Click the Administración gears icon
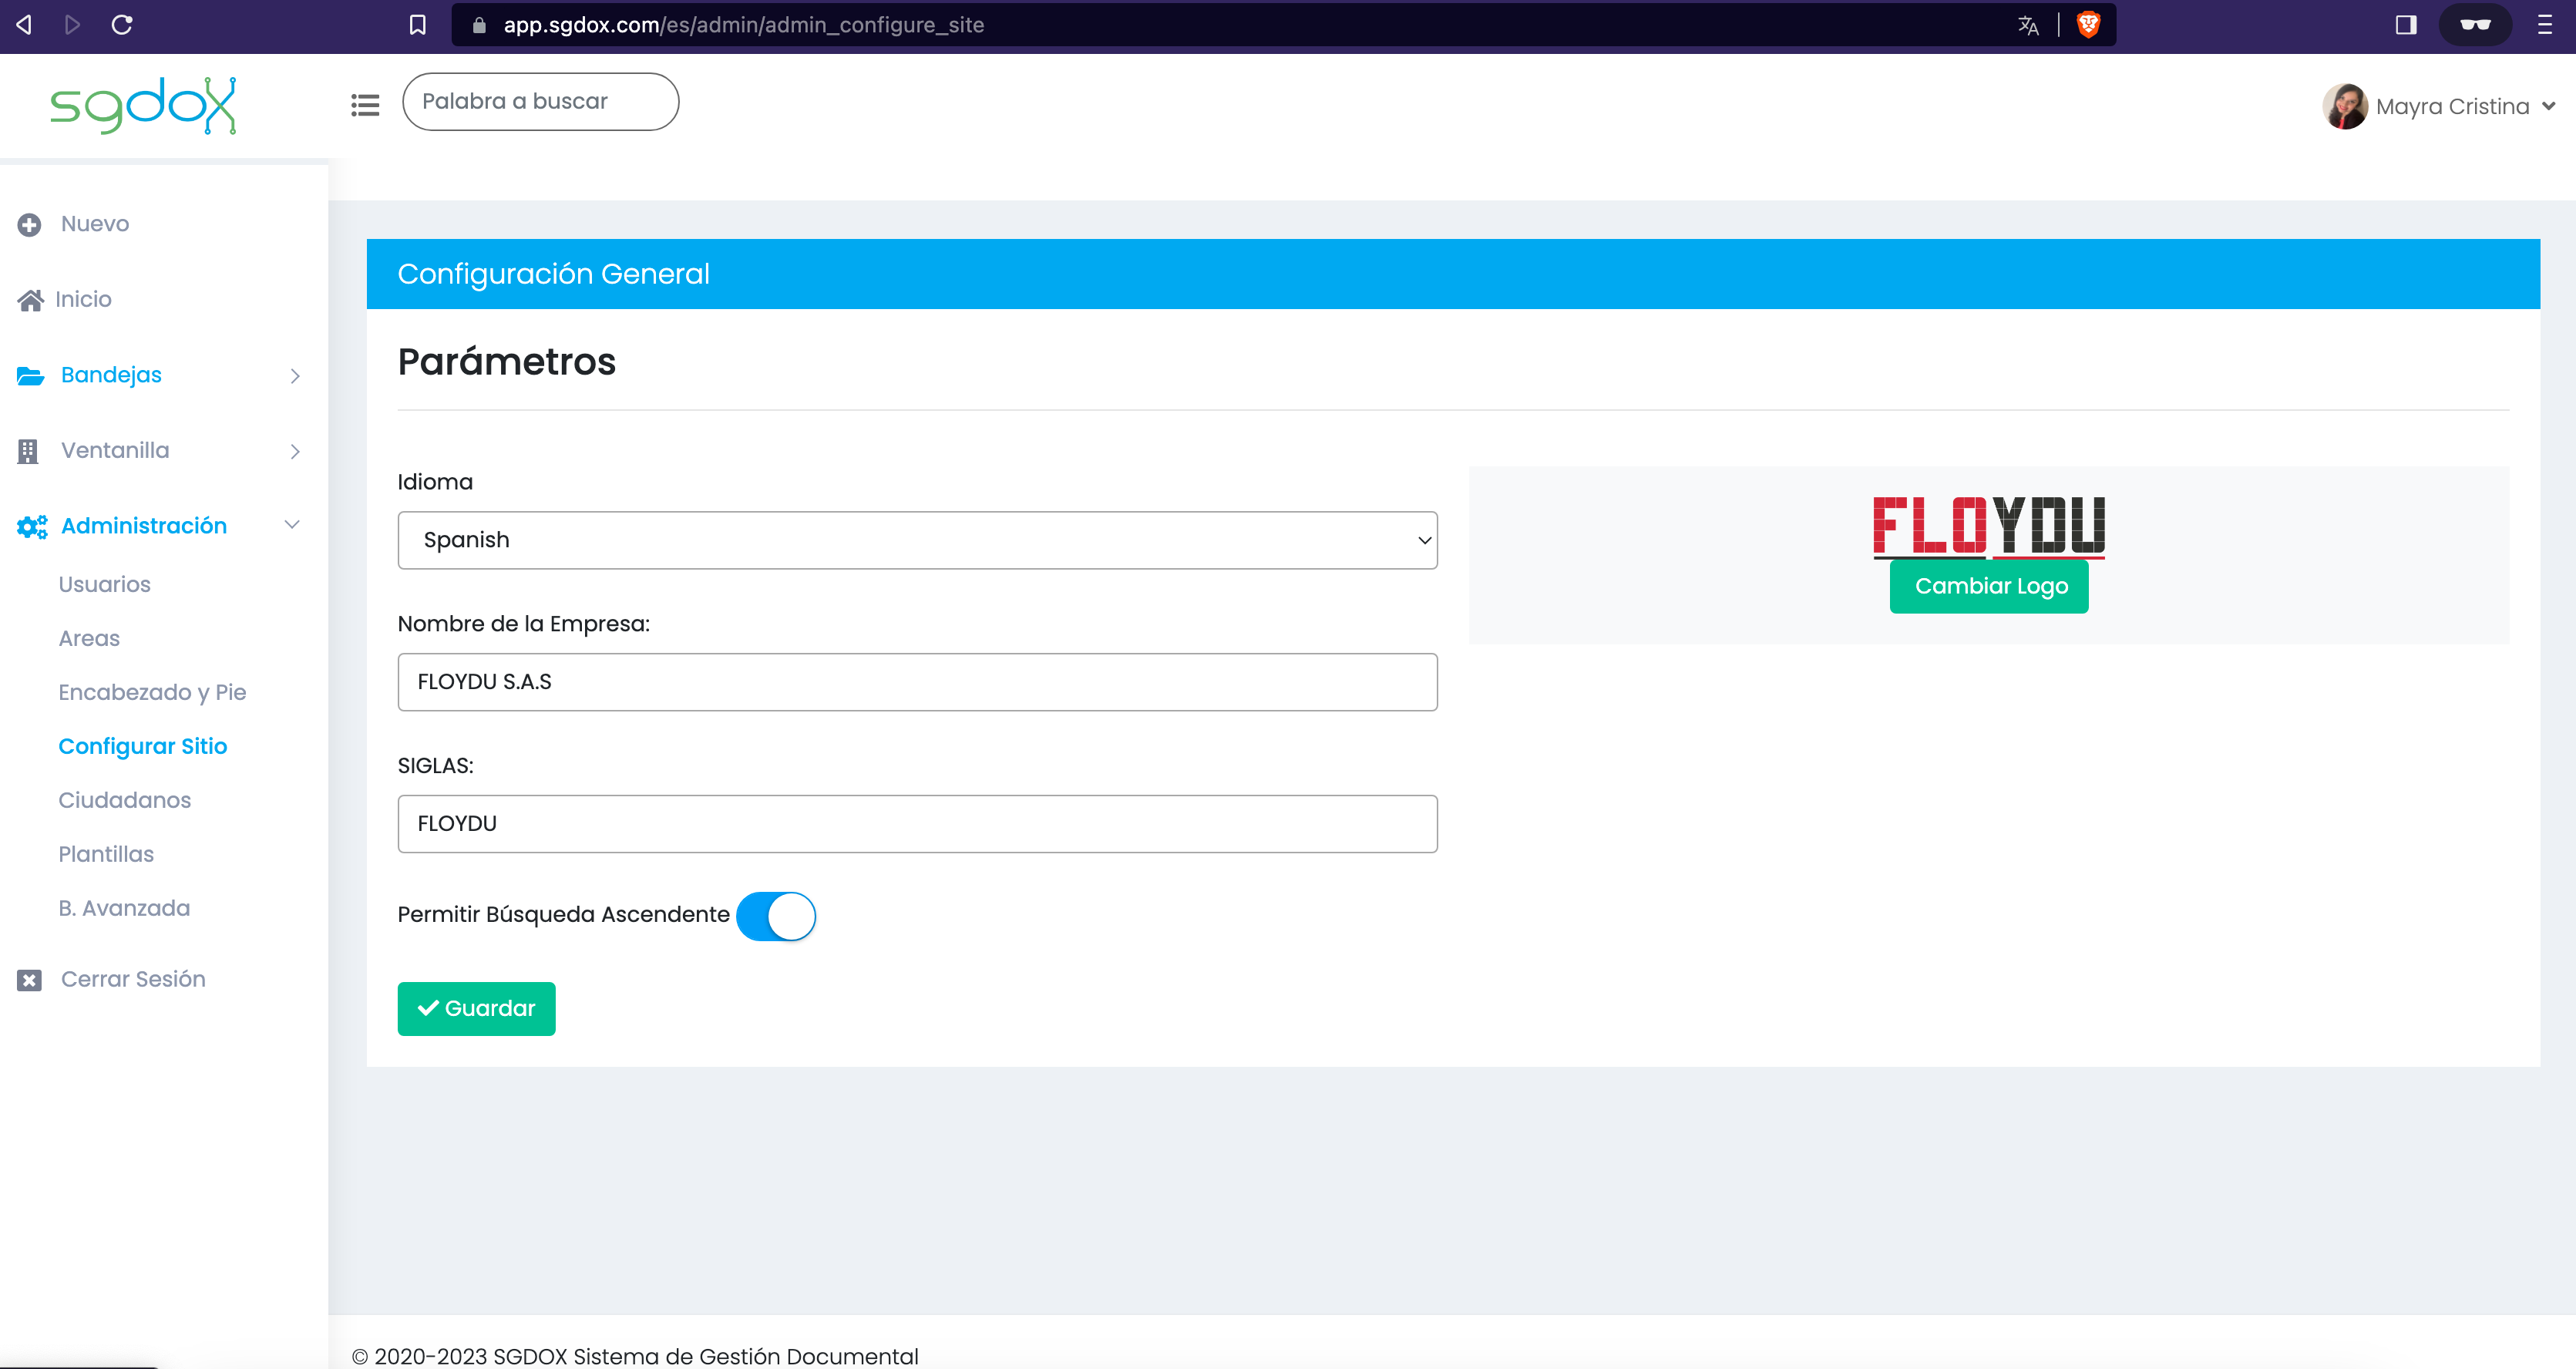Image resolution: width=2576 pixels, height=1369 pixels. (x=32, y=527)
